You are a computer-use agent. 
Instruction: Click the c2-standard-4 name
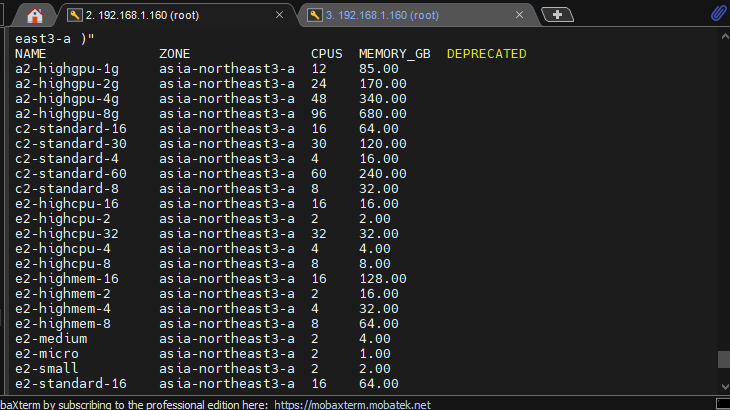click(x=67, y=159)
